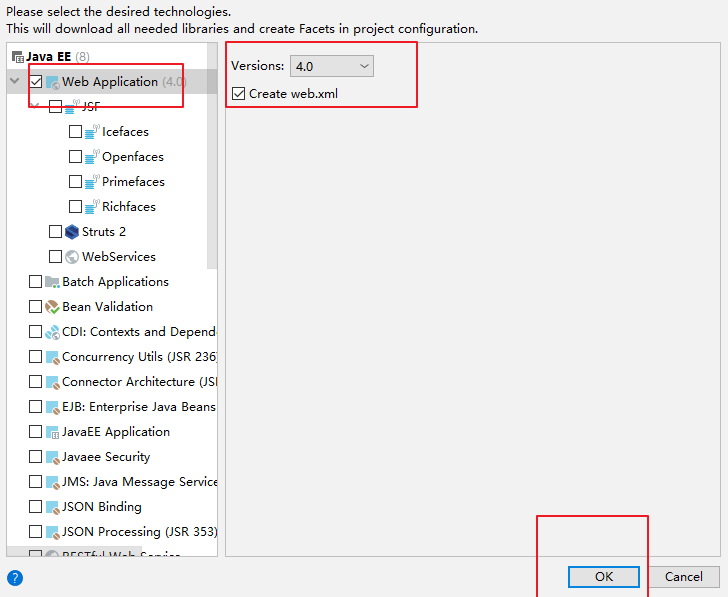728x597 pixels.
Task: Click the Icefaces library icon
Action: pos(92,132)
